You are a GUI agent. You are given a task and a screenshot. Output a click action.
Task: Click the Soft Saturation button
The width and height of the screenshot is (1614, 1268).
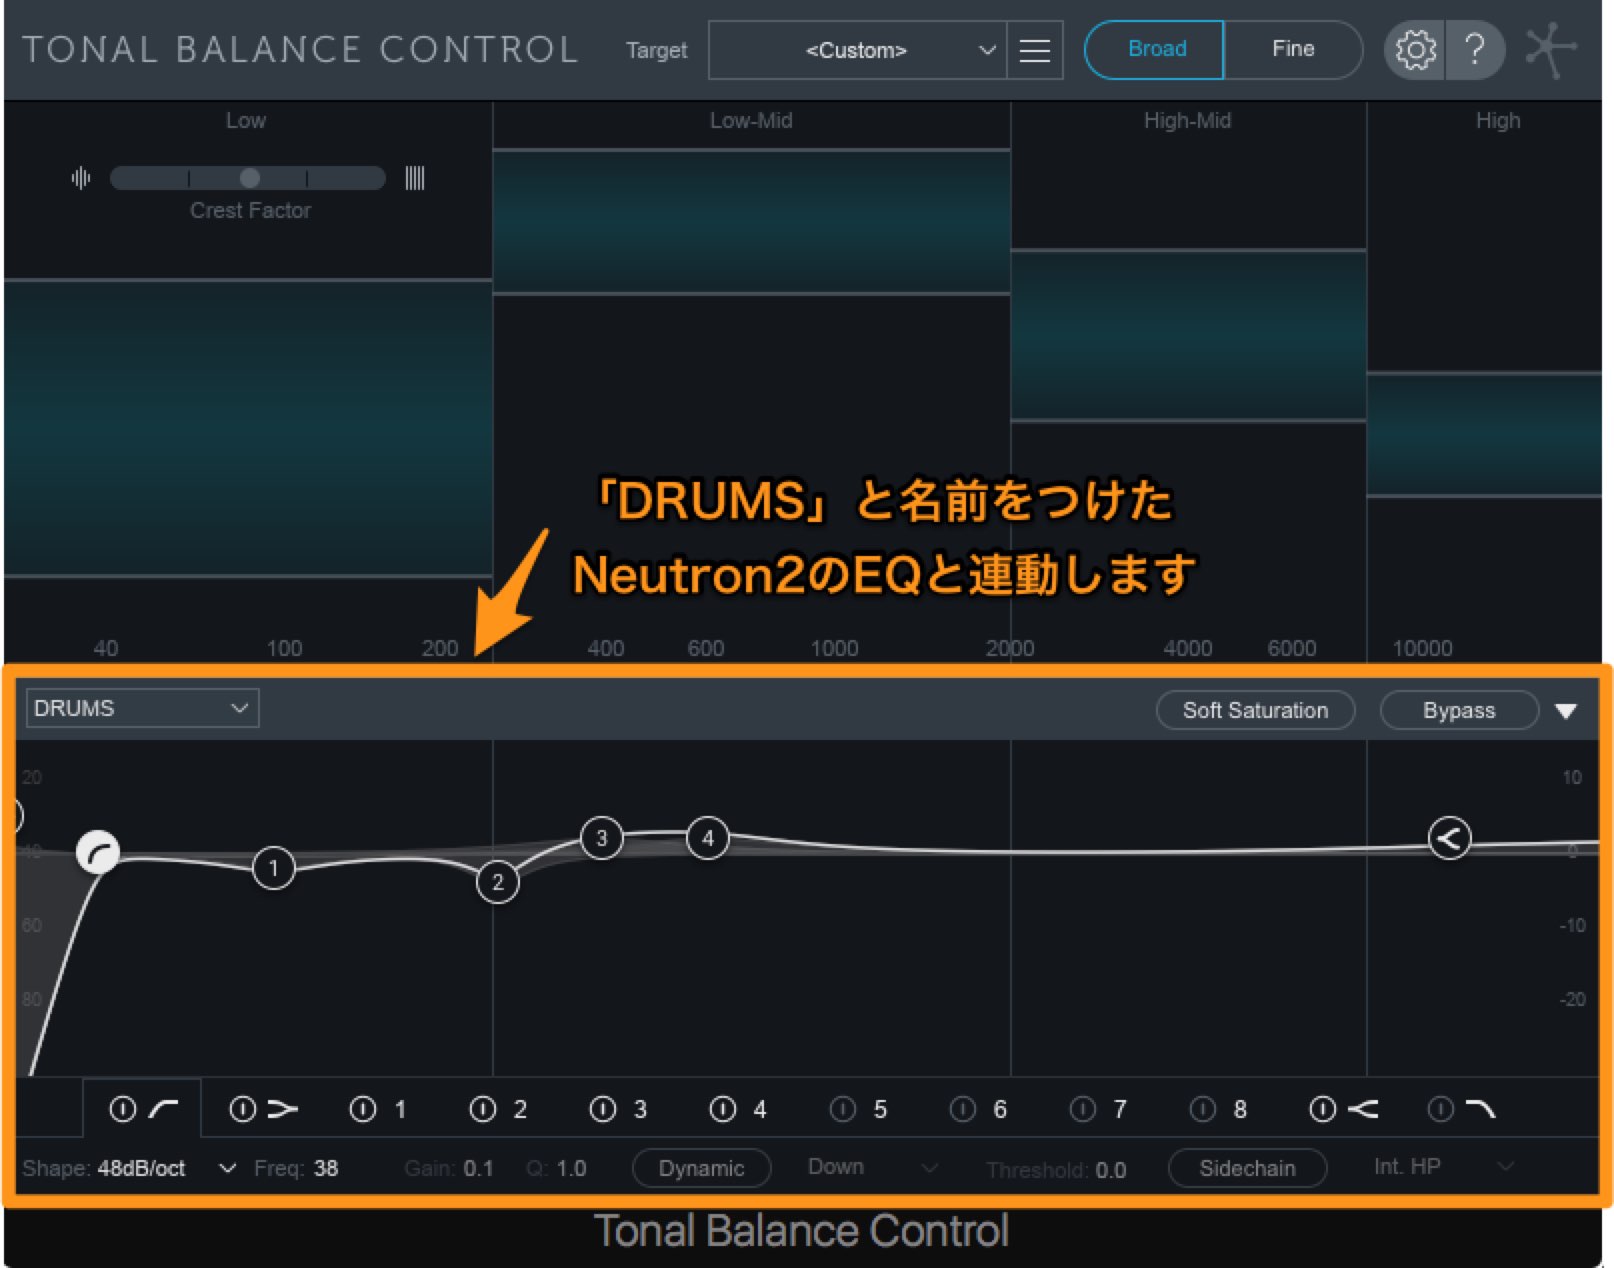point(1255,710)
